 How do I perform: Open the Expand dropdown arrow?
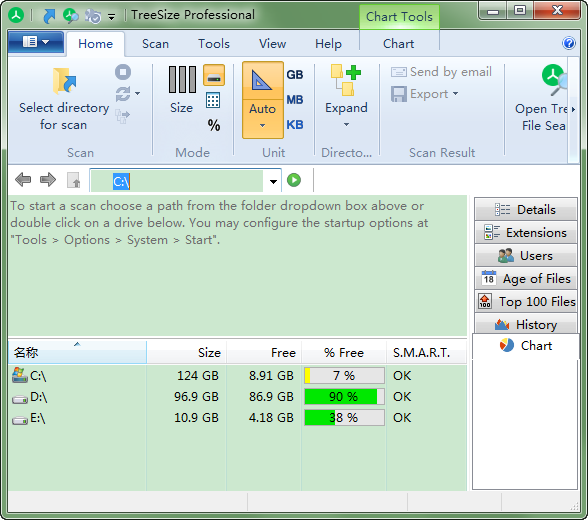click(346, 124)
